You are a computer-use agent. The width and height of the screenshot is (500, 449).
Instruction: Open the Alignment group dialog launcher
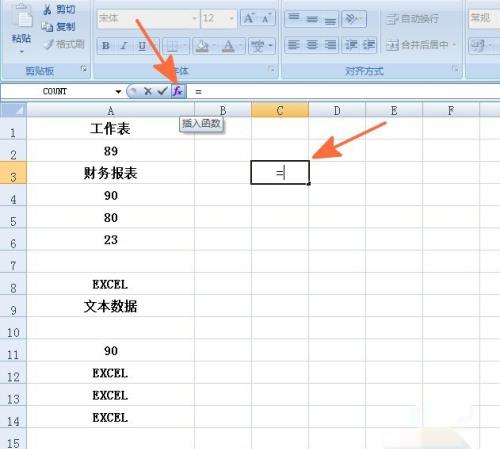(x=455, y=69)
